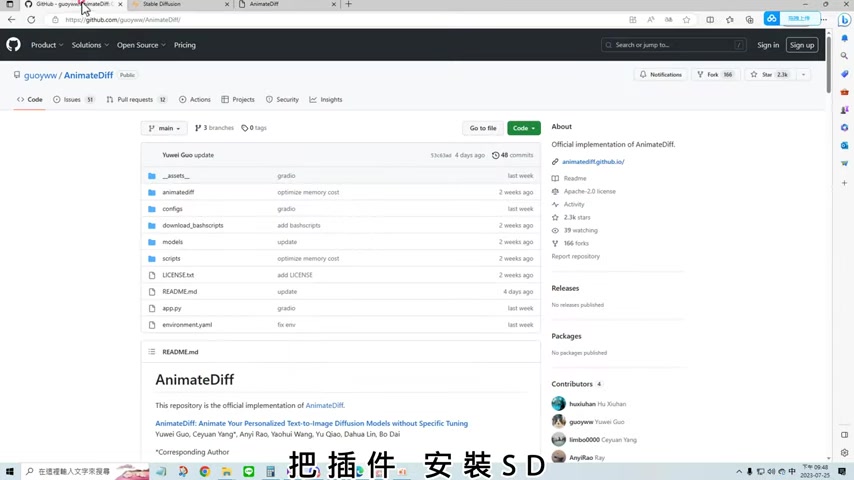Open the Activity link
Image resolution: width=854 pixels, height=480 pixels.
click(574, 204)
